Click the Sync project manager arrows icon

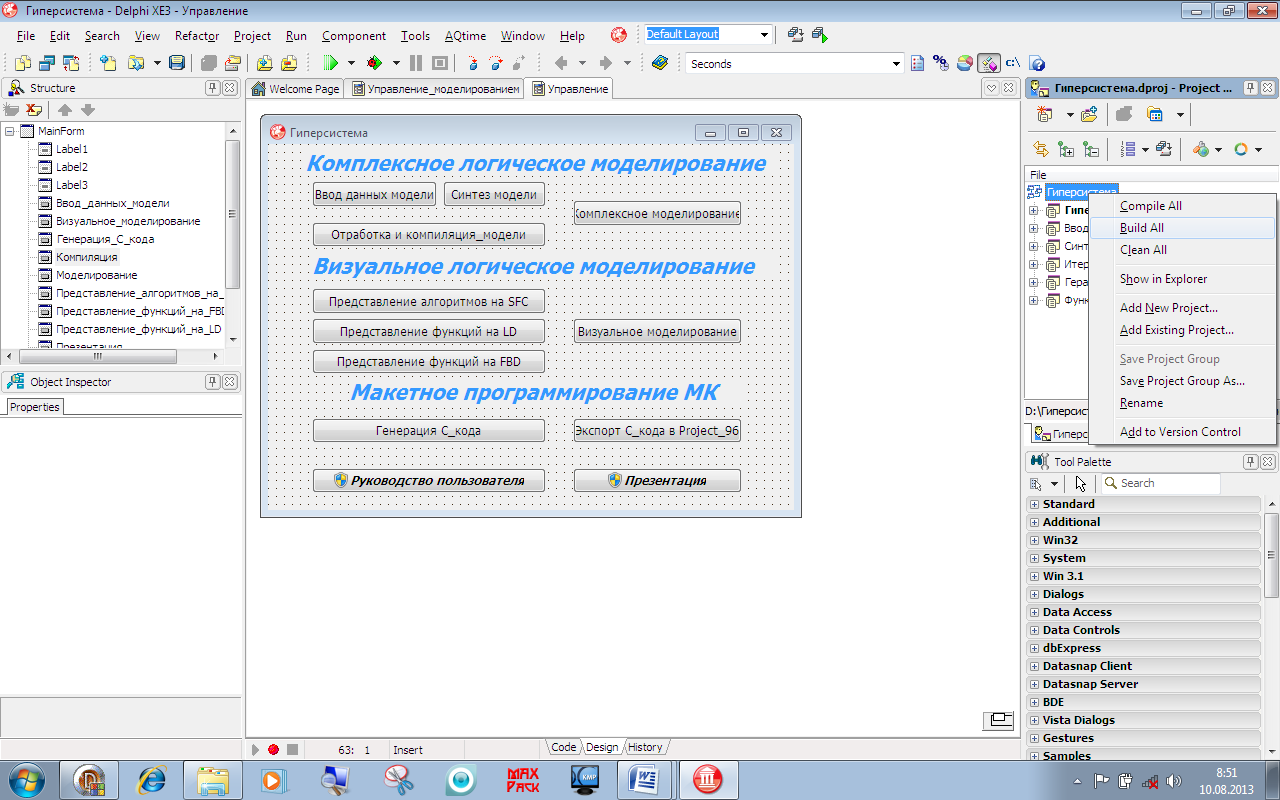click(1041, 149)
